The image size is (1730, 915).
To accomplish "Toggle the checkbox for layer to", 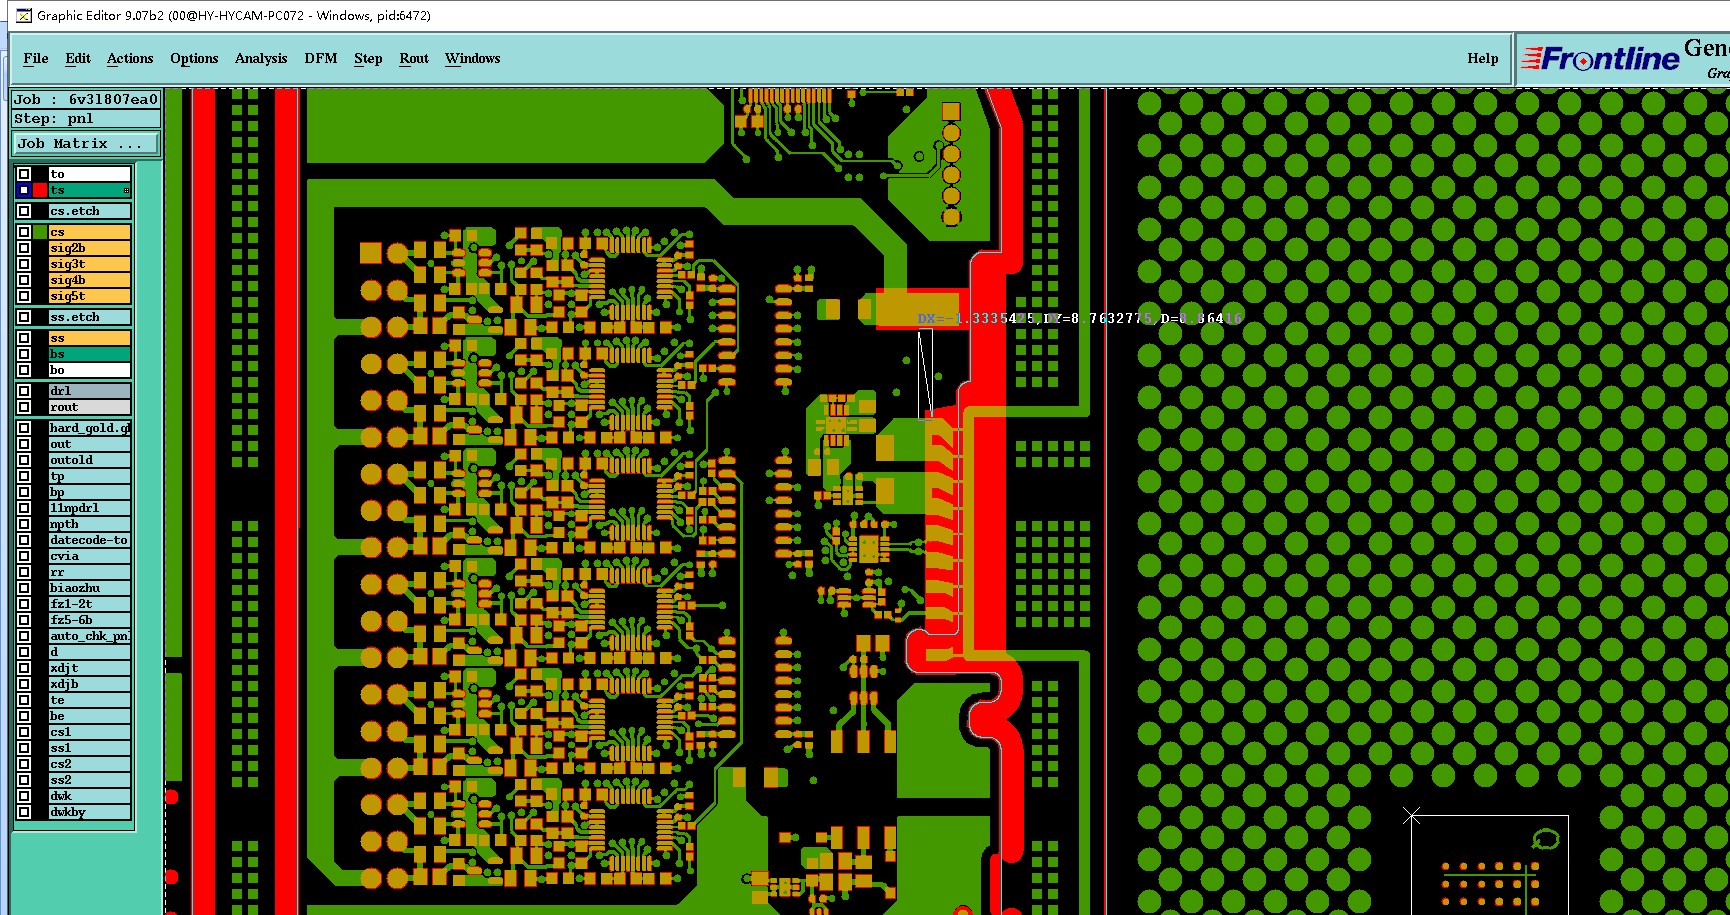I will click(x=24, y=174).
